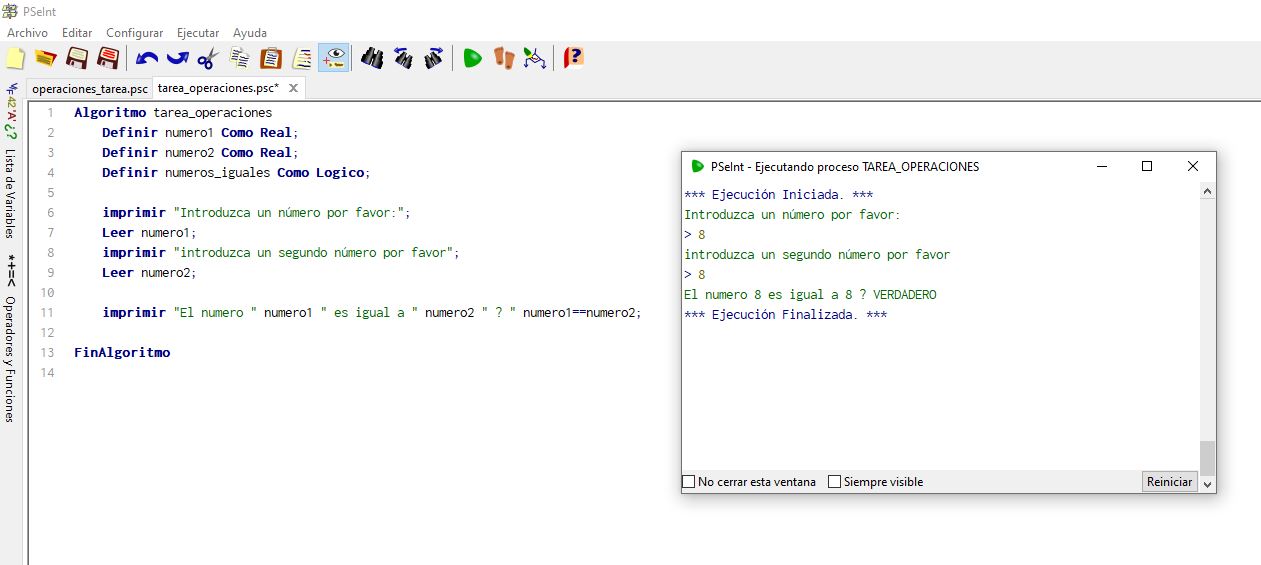Open Find with the binoculars icon
This screenshot has height=565, width=1261.
[372, 58]
